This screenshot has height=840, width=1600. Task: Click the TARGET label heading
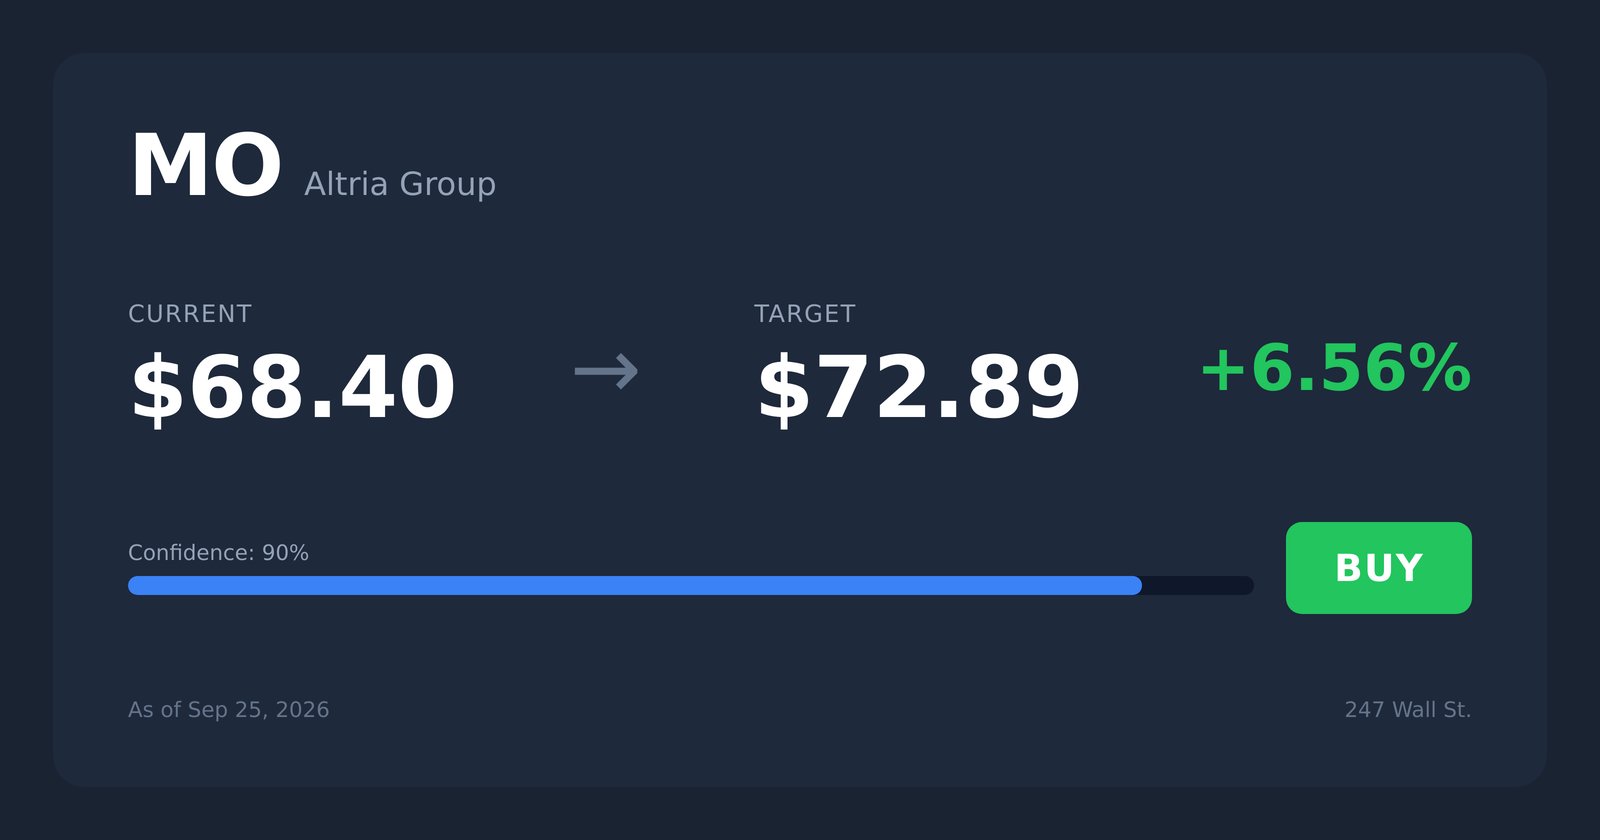[x=805, y=314]
